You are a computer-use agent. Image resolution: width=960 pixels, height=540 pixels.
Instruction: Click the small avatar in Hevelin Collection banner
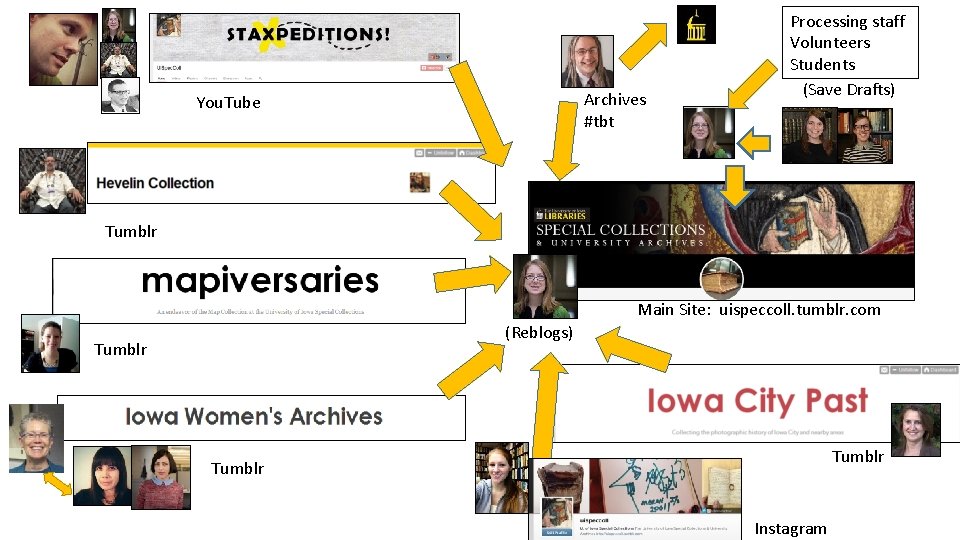[x=419, y=182]
